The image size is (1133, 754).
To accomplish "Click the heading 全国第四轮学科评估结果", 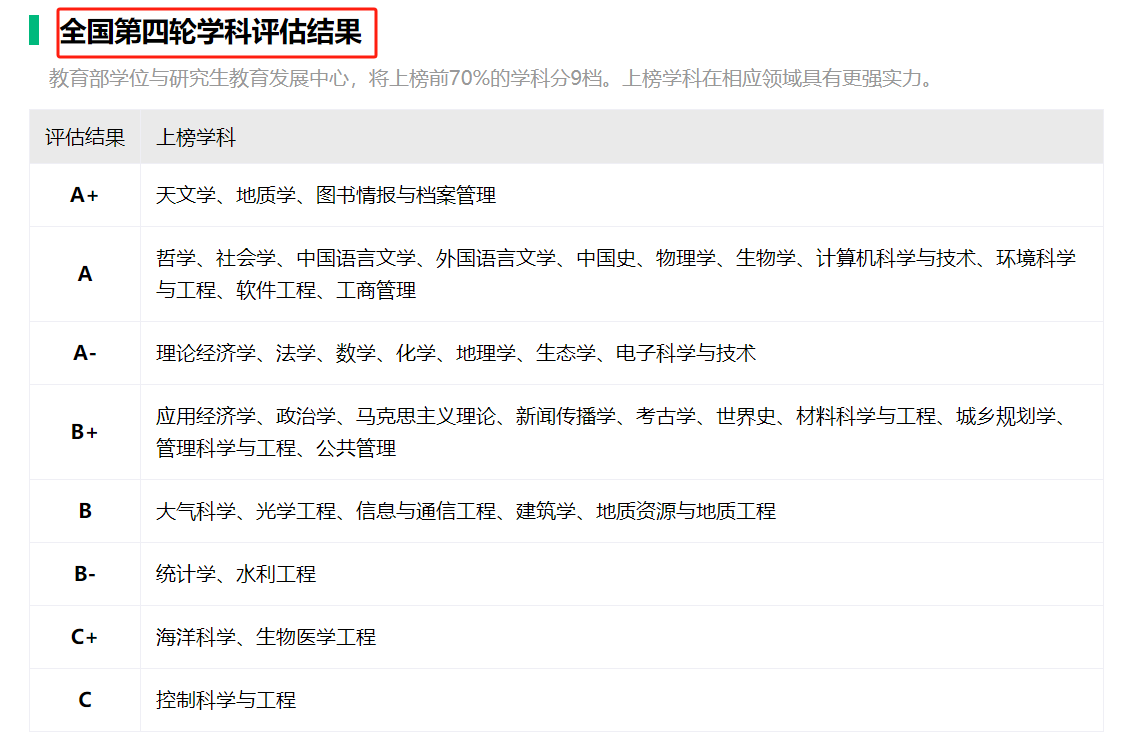I will click(211, 32).
